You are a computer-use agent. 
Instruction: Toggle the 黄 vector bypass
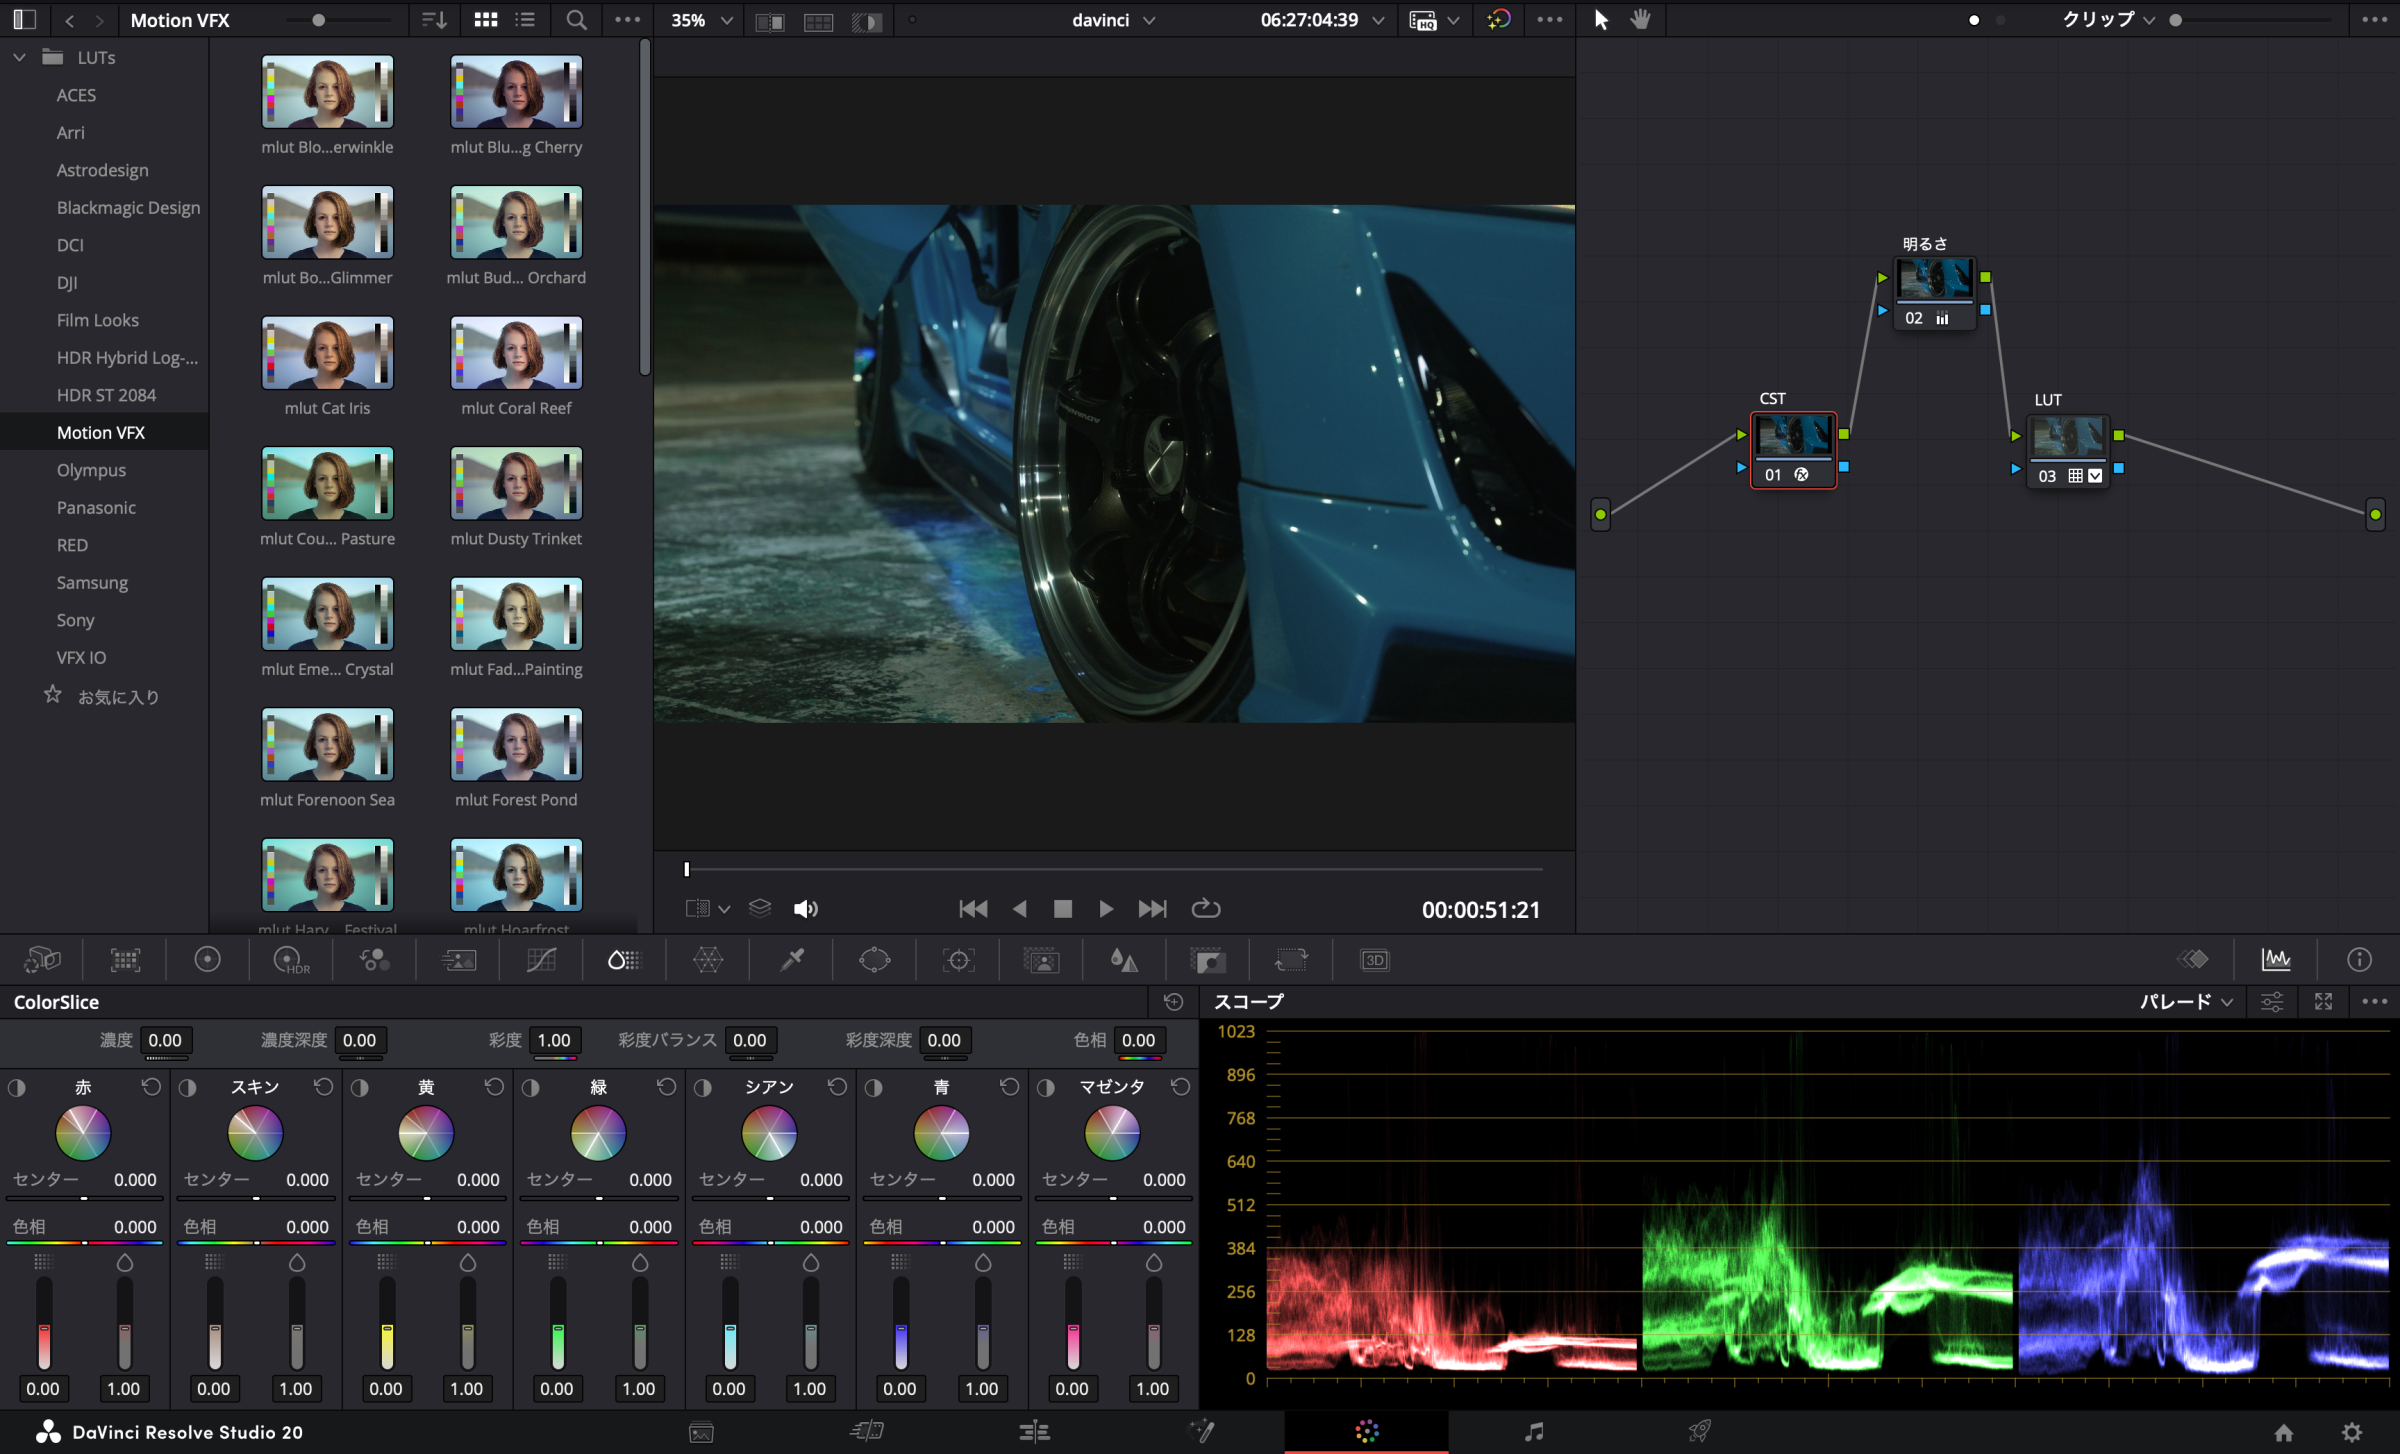pyautogui.click(x=360, y=1087)
